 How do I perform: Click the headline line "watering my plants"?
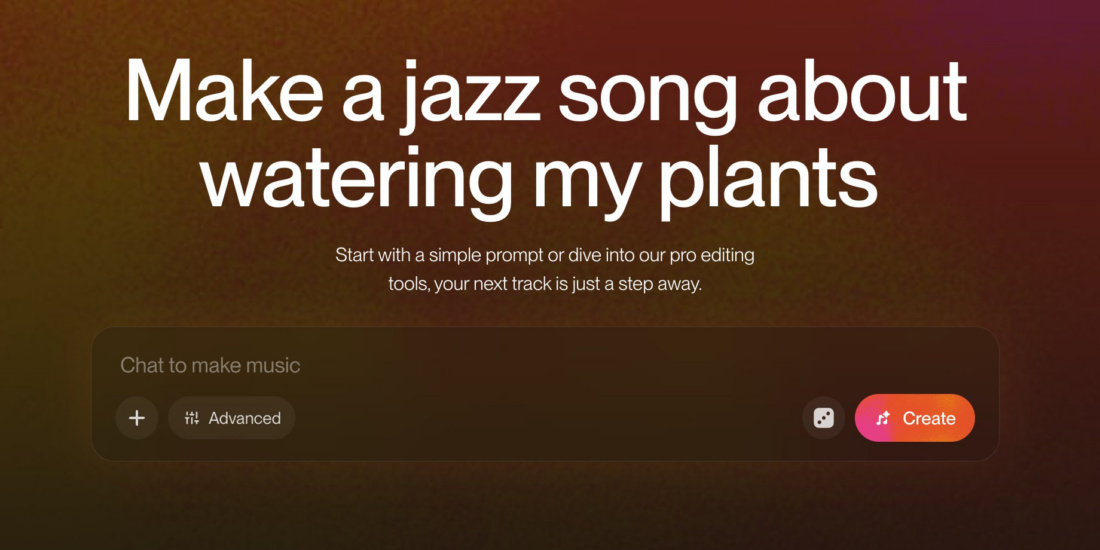pos(539,181)
